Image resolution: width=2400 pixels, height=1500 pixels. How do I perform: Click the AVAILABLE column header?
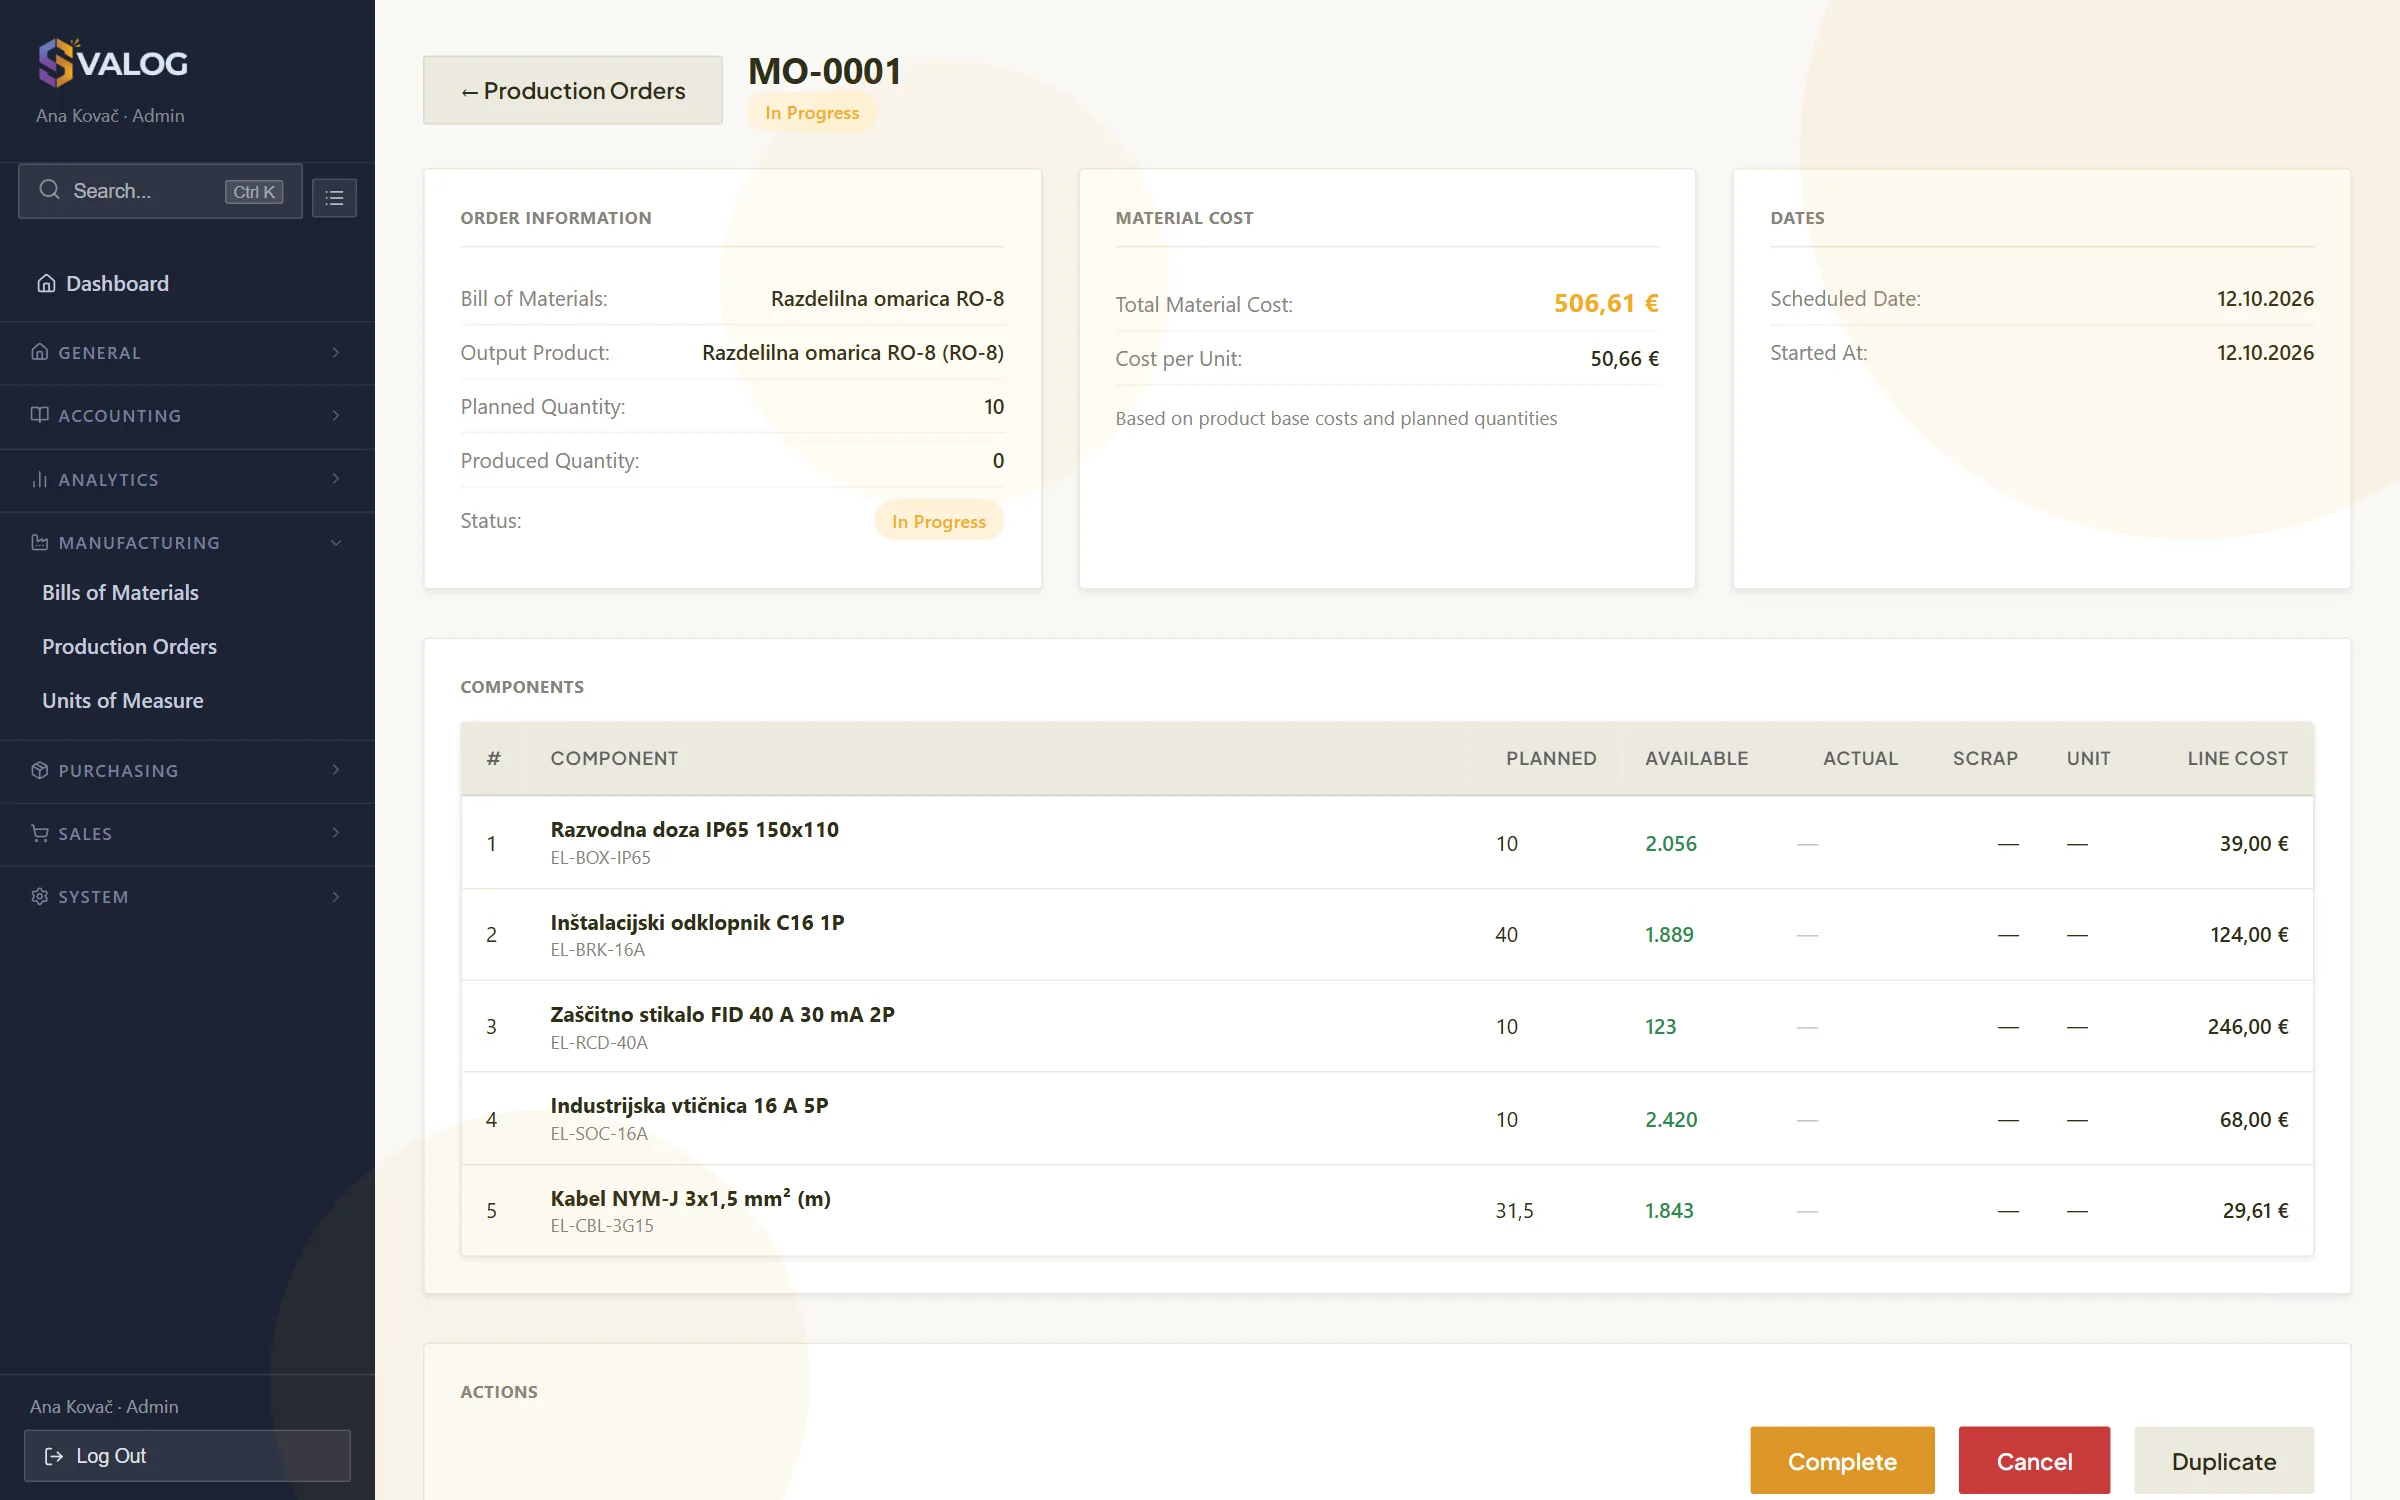1696,759
